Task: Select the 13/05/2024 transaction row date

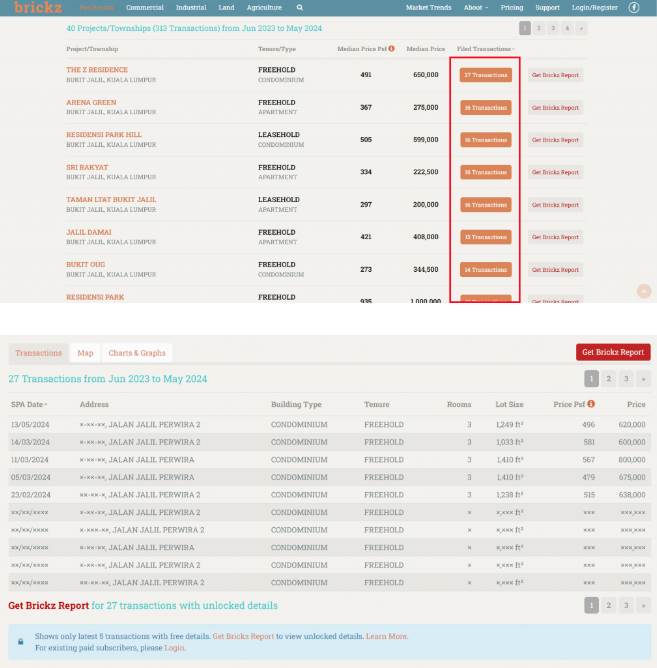Action: point(30,424)
